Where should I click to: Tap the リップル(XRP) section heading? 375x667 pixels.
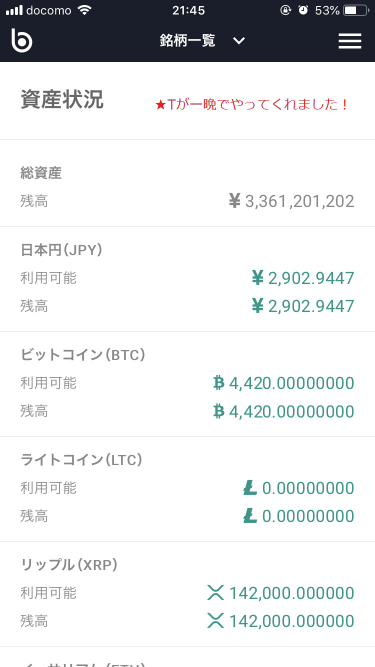pyautogui.click(x=69, y=565)
